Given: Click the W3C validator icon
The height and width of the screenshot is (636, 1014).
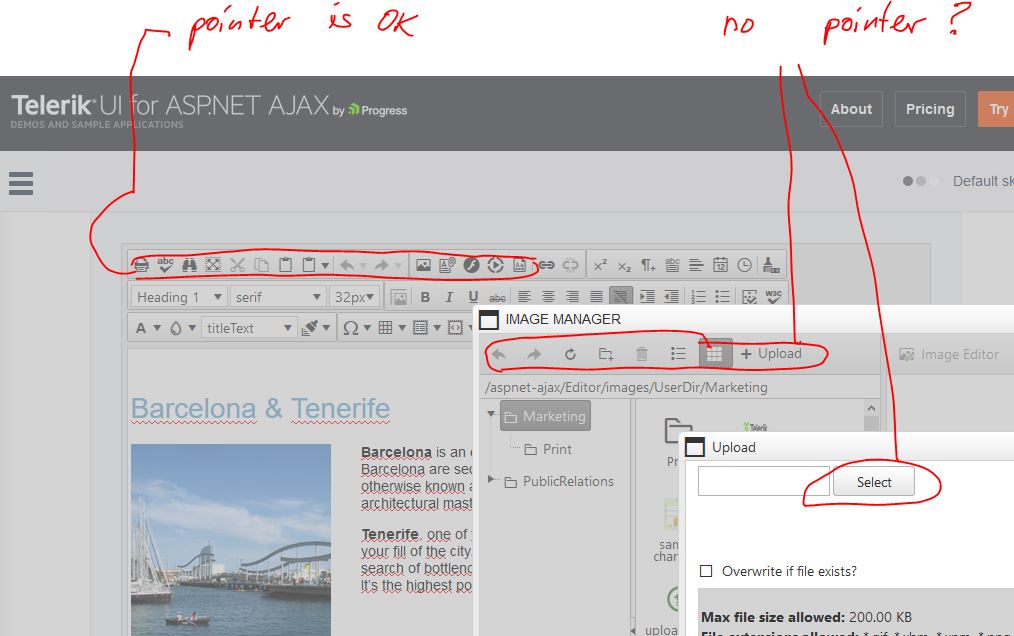Looking at the screenshot, I should [773, 296].
